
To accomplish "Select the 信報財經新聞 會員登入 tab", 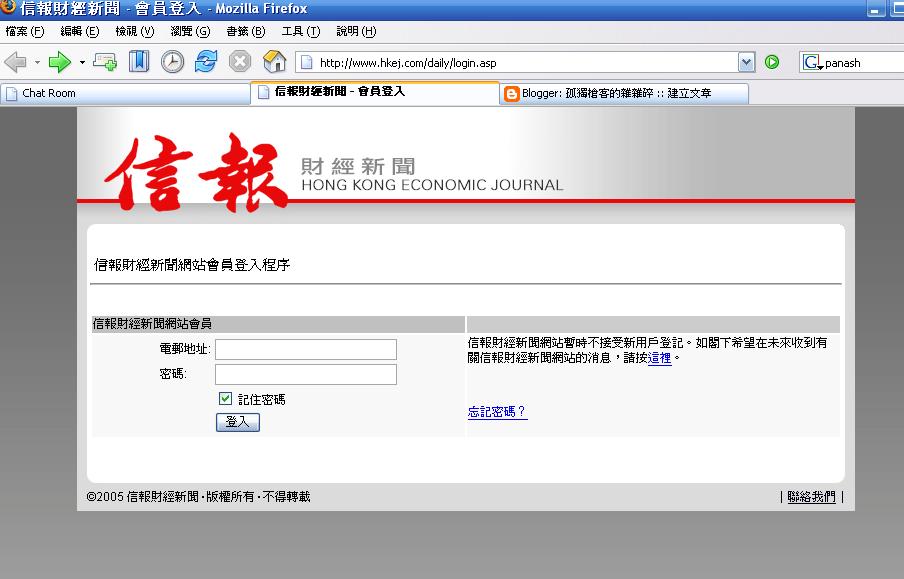I will pyautogui.click(x=375, y=92).
